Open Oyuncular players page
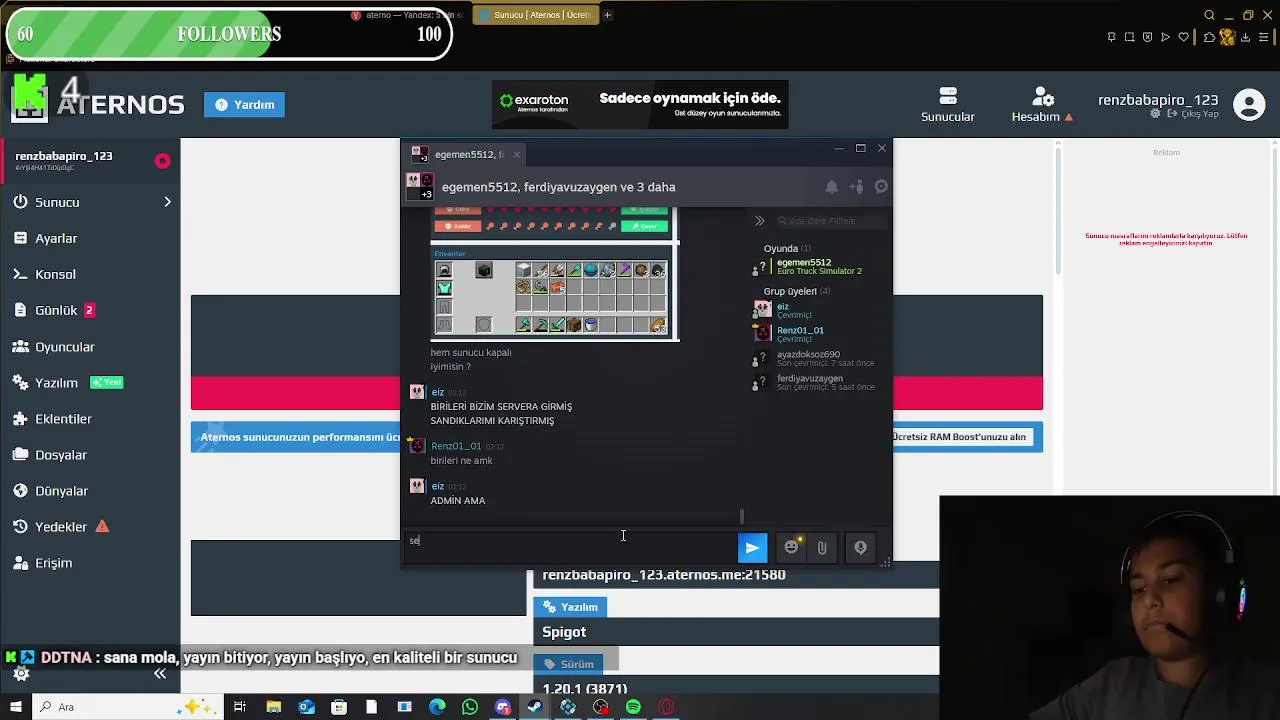The image size is (1280, 720). click(x=65, y=347)
